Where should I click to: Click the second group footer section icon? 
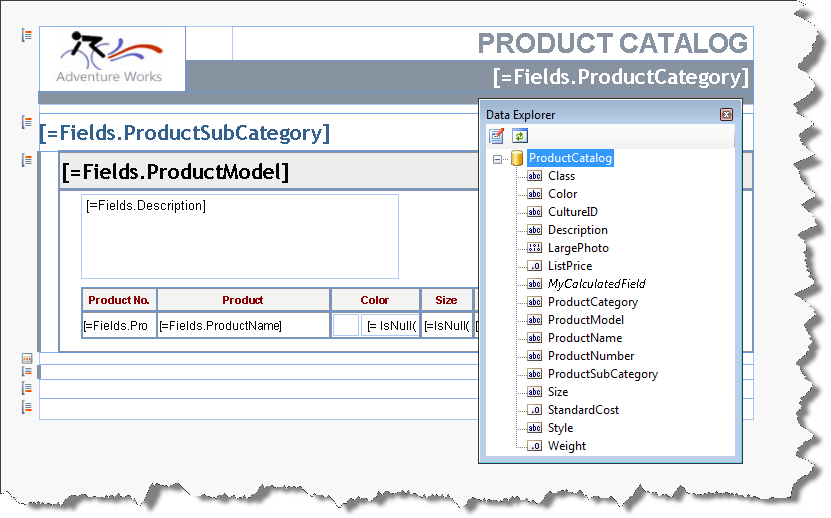coord(26,388)
